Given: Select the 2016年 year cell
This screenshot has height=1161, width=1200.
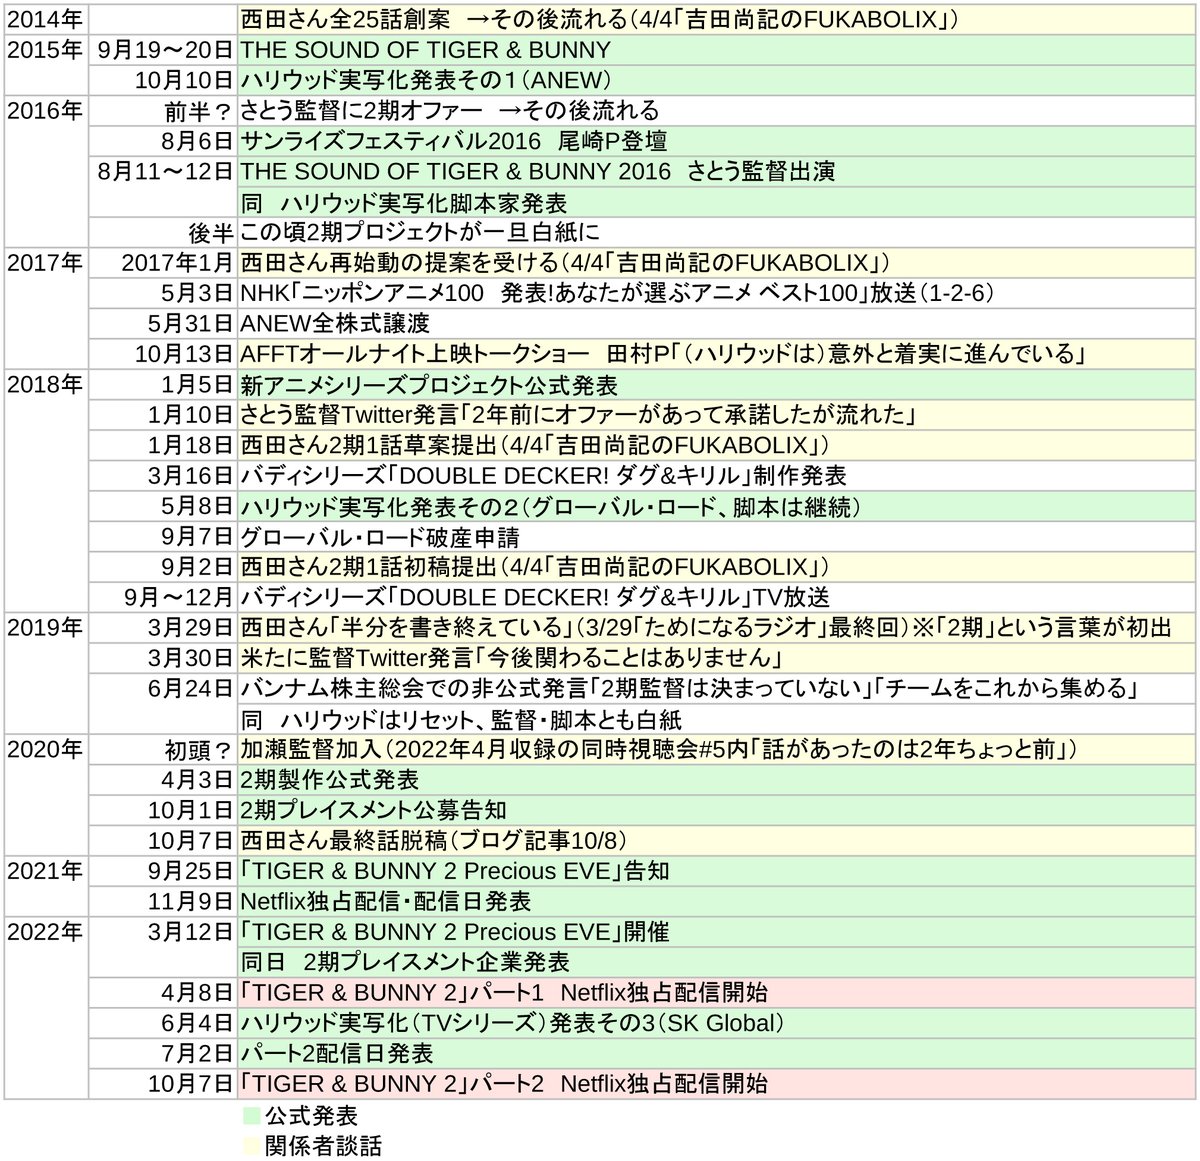Looking at the screenshot, I should point(46,171).
